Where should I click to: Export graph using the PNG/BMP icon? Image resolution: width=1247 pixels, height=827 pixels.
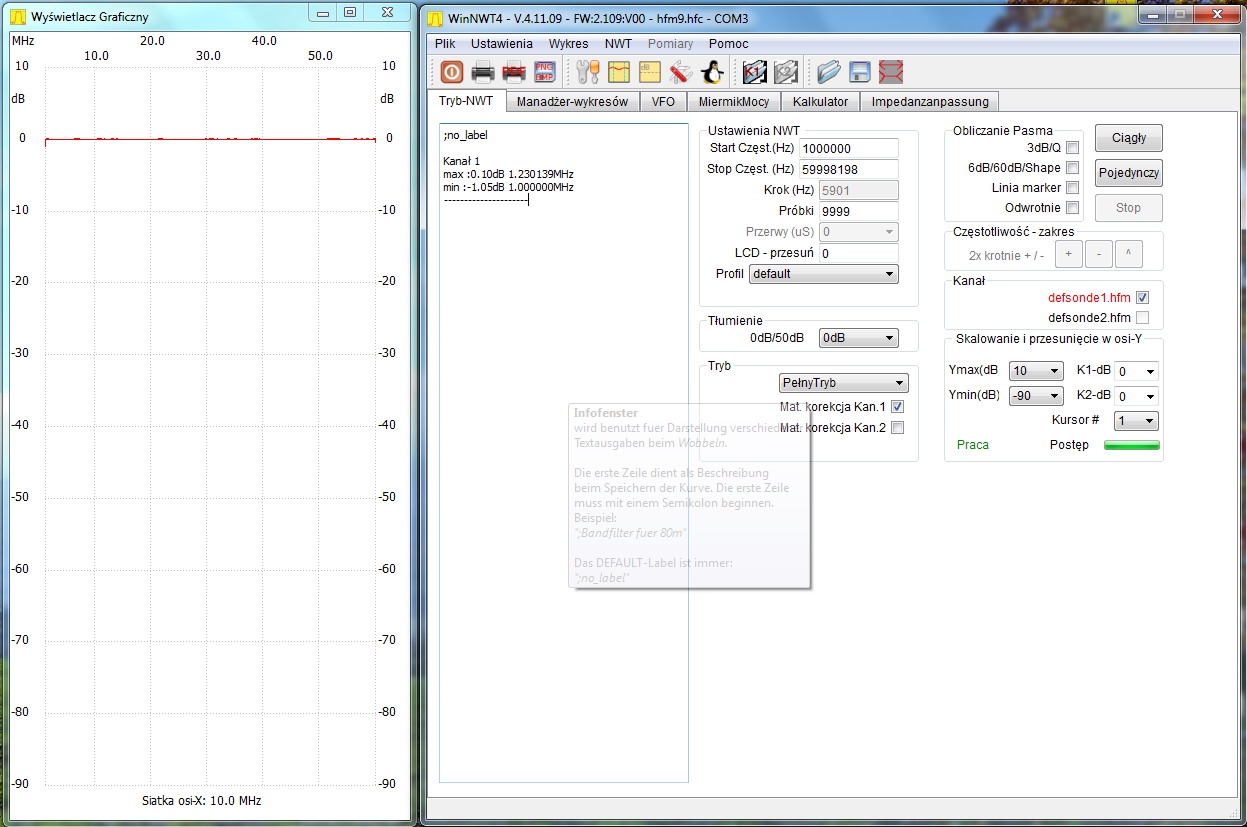click(545, 72)
